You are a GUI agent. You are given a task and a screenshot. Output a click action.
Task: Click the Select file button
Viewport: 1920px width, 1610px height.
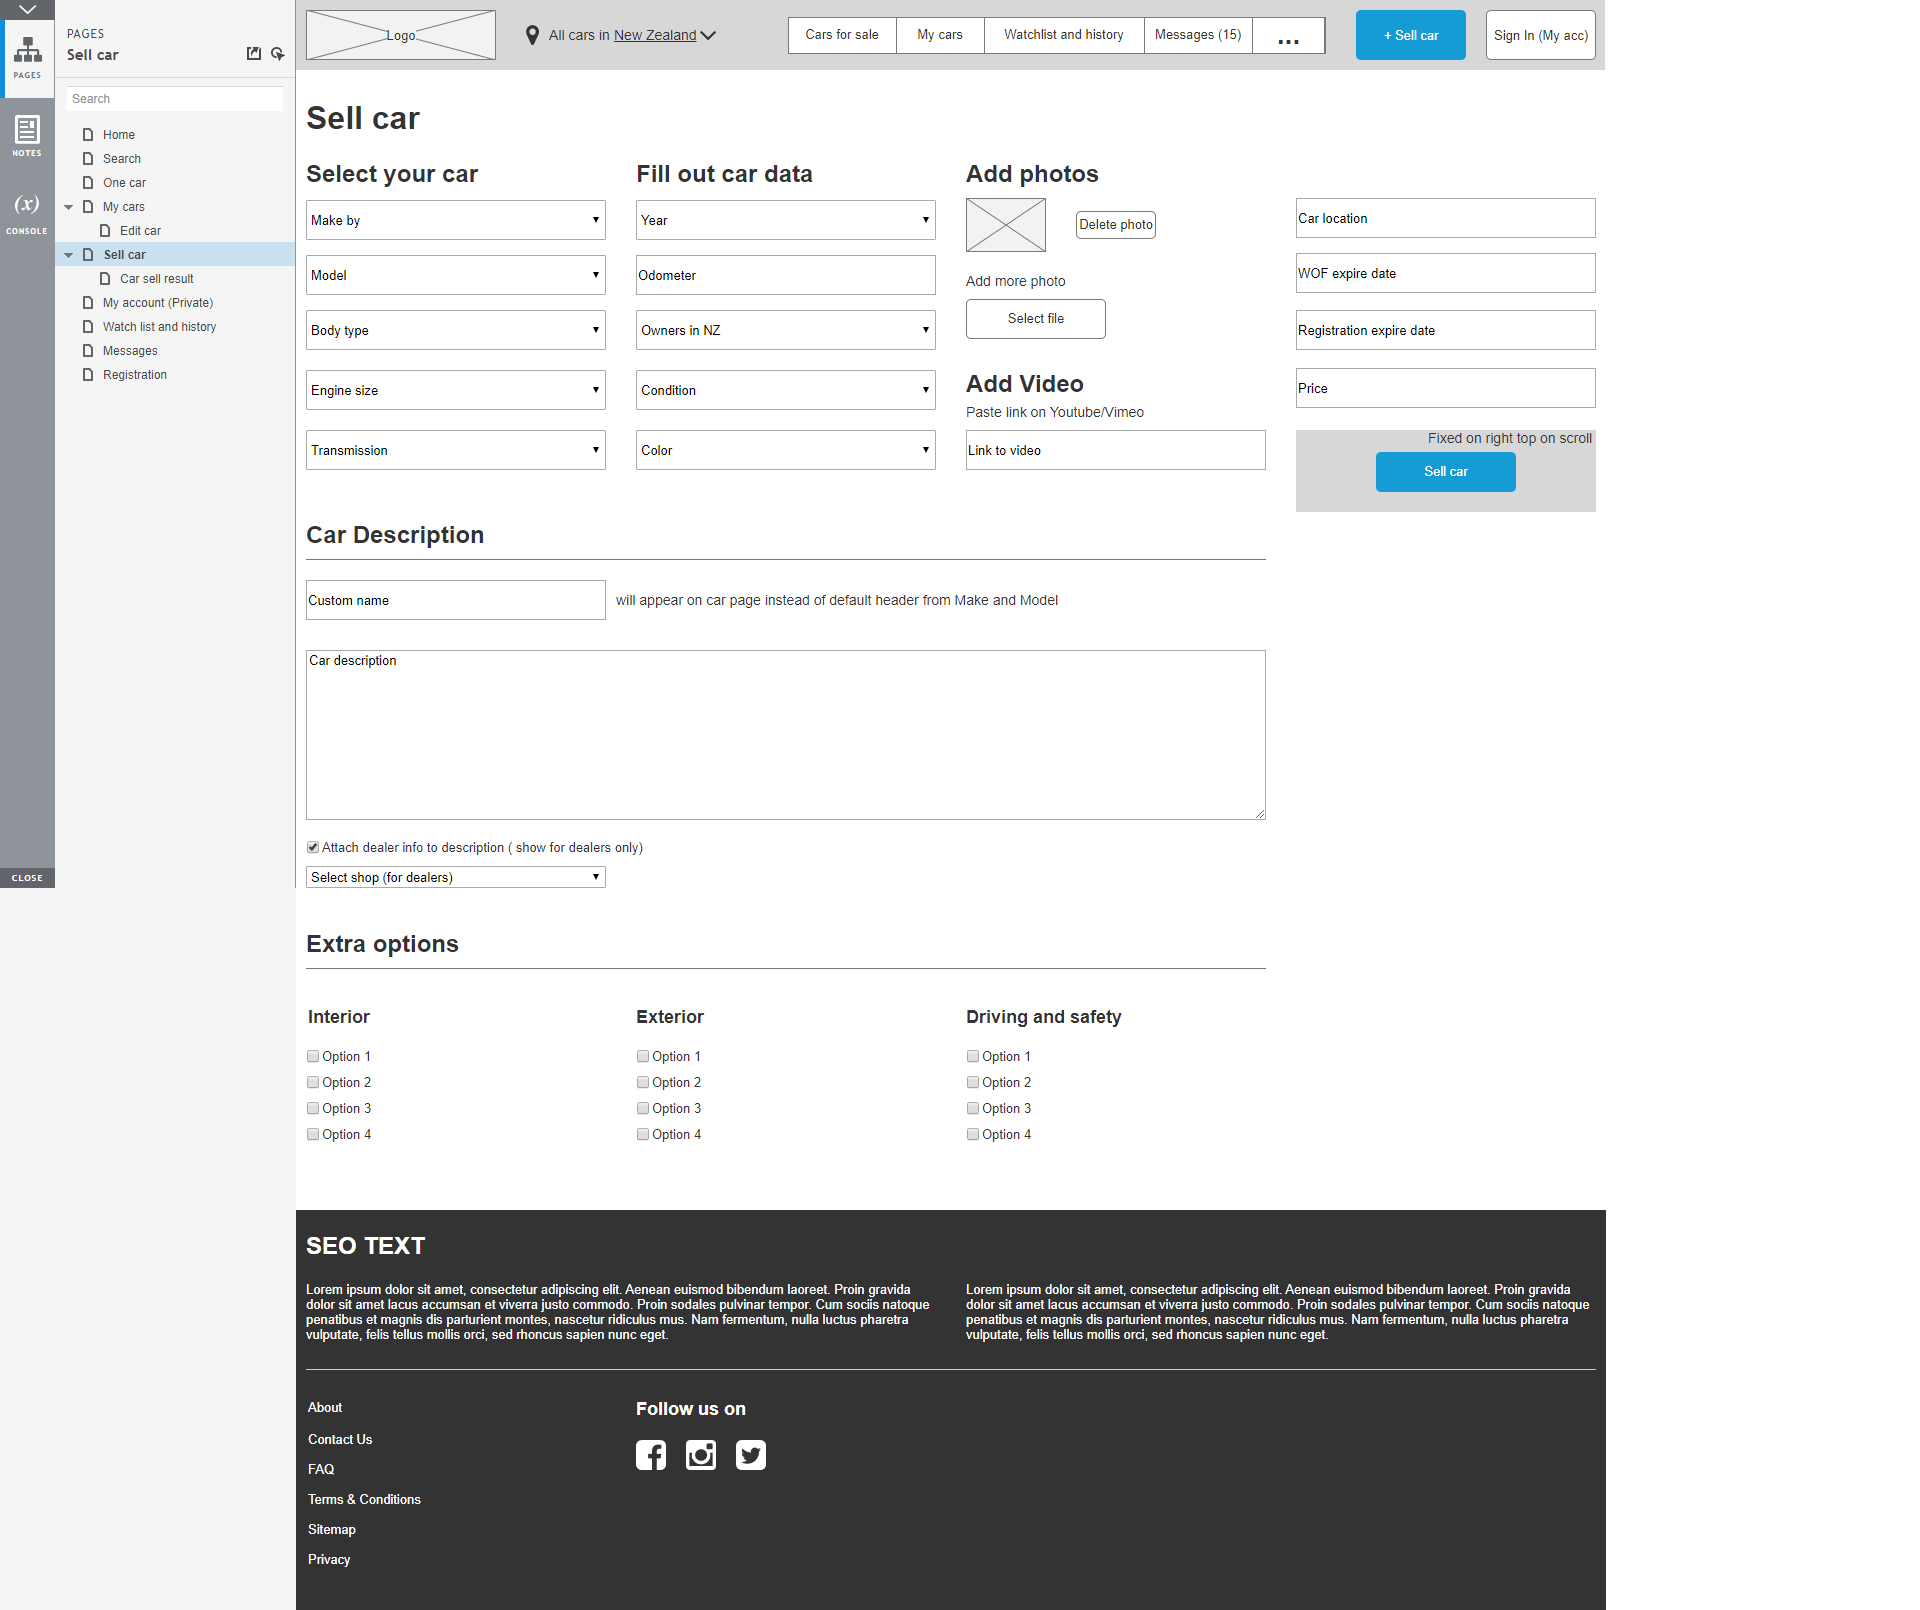1035,319
